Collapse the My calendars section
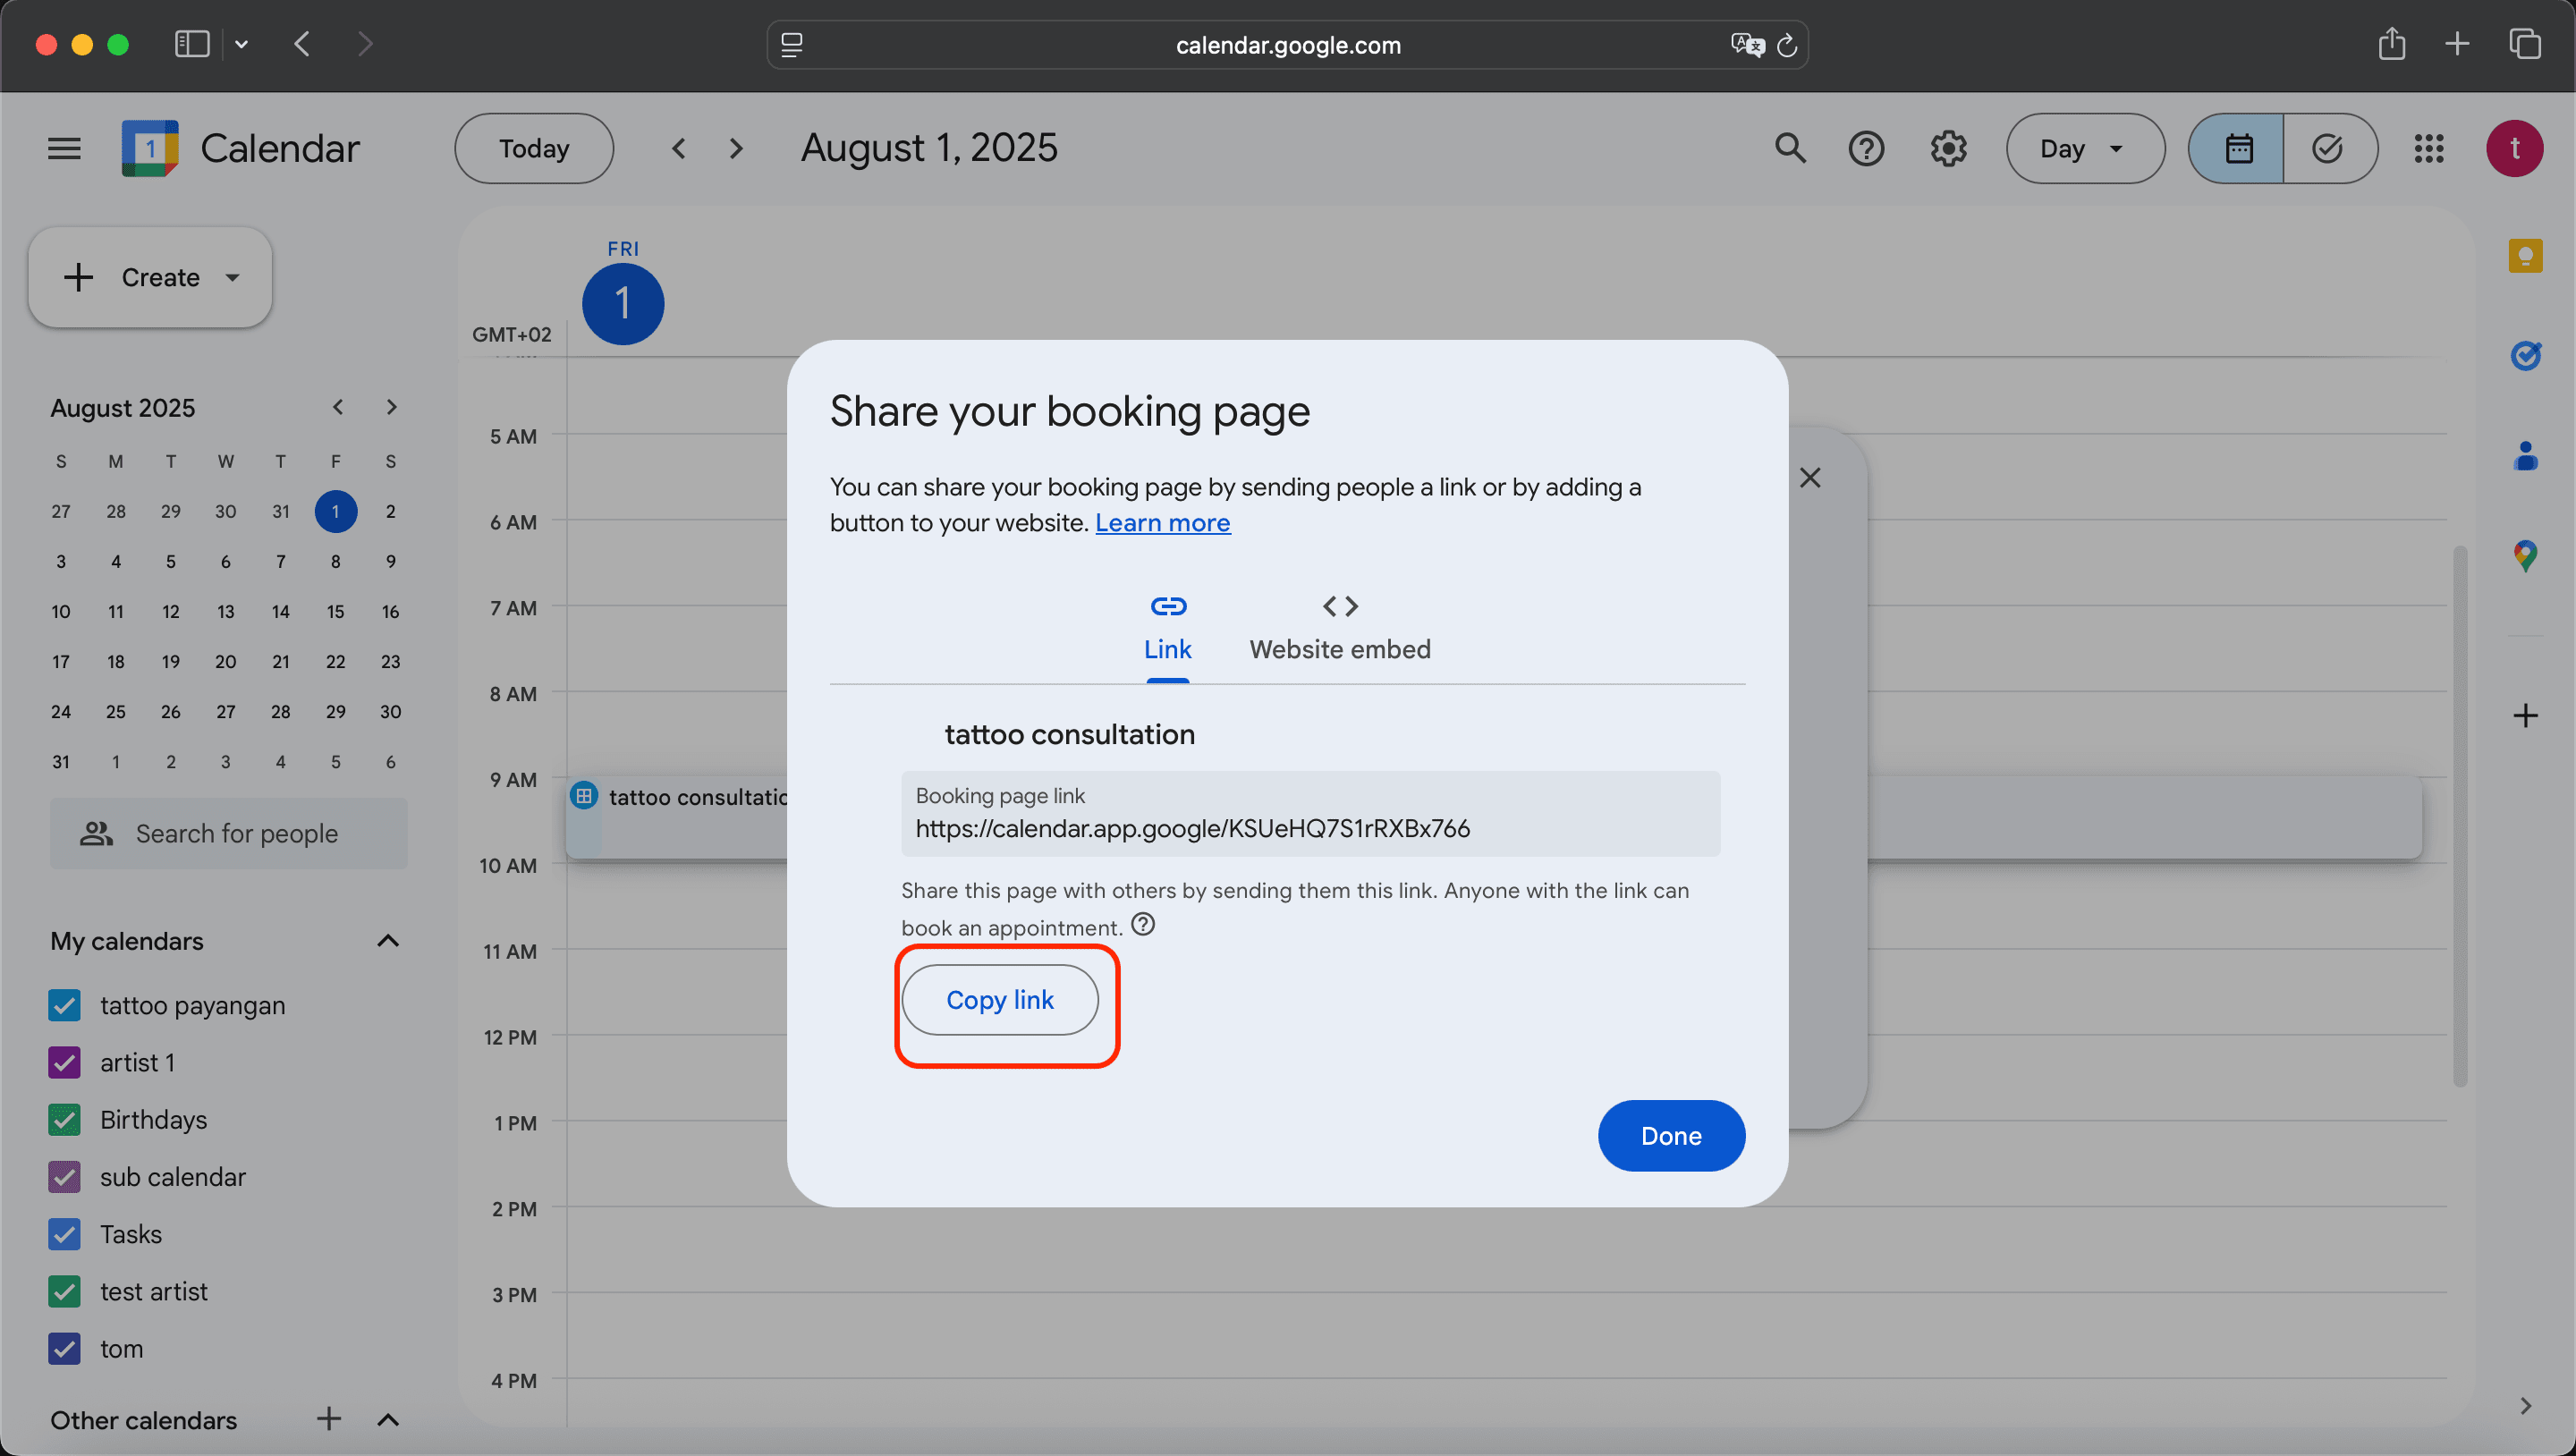 pyautogui.click(x=388, y=941)
